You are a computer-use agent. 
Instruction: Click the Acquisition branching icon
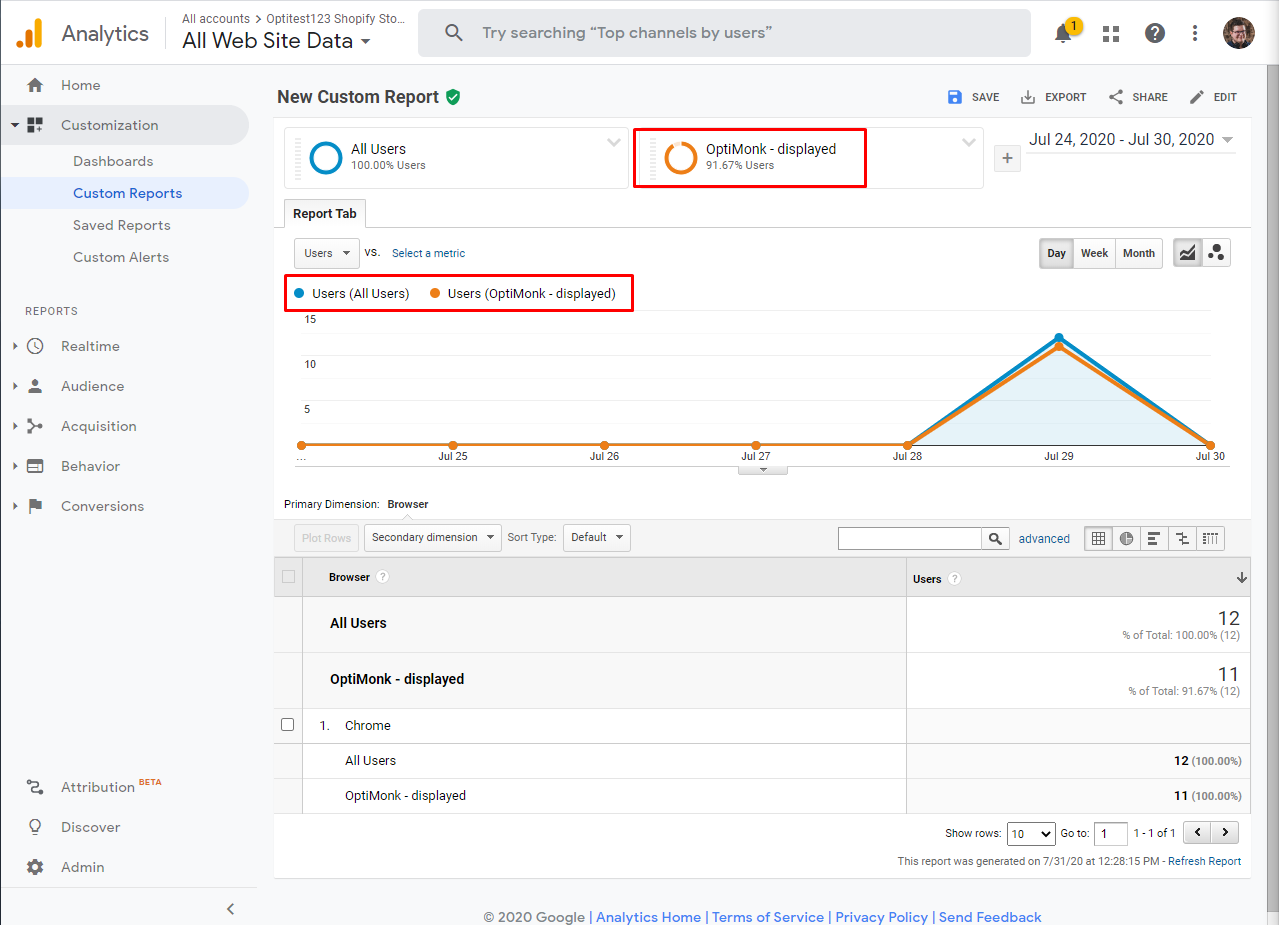point(35,426)
